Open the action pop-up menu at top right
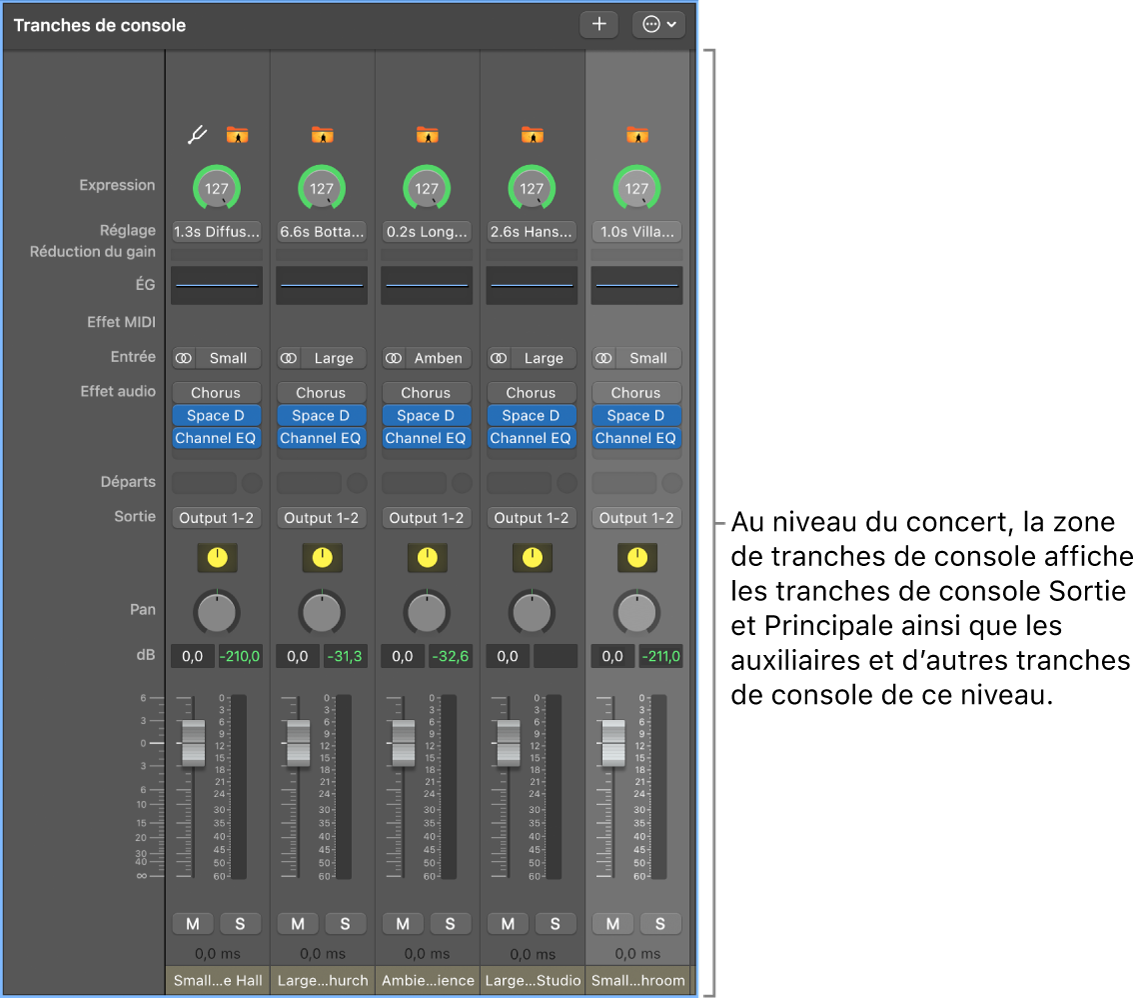The height and width of the screenshot is (998, 1146). pos(657,24)
